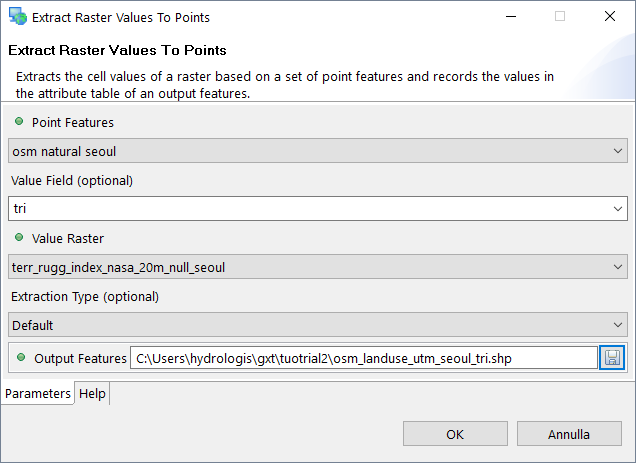
Task: Click the green indicator beside Point Features
Action: [20, 121]
